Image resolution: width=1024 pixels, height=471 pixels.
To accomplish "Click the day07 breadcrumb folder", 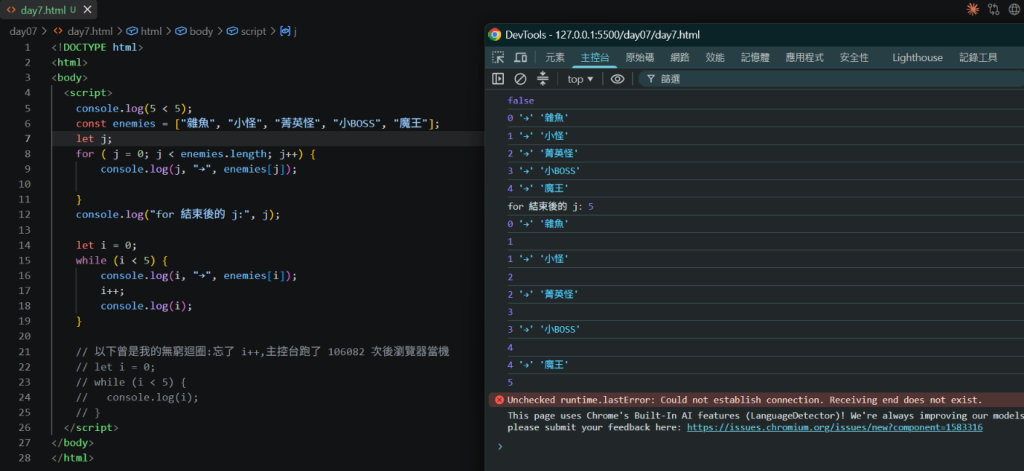I will pos(24,31).
